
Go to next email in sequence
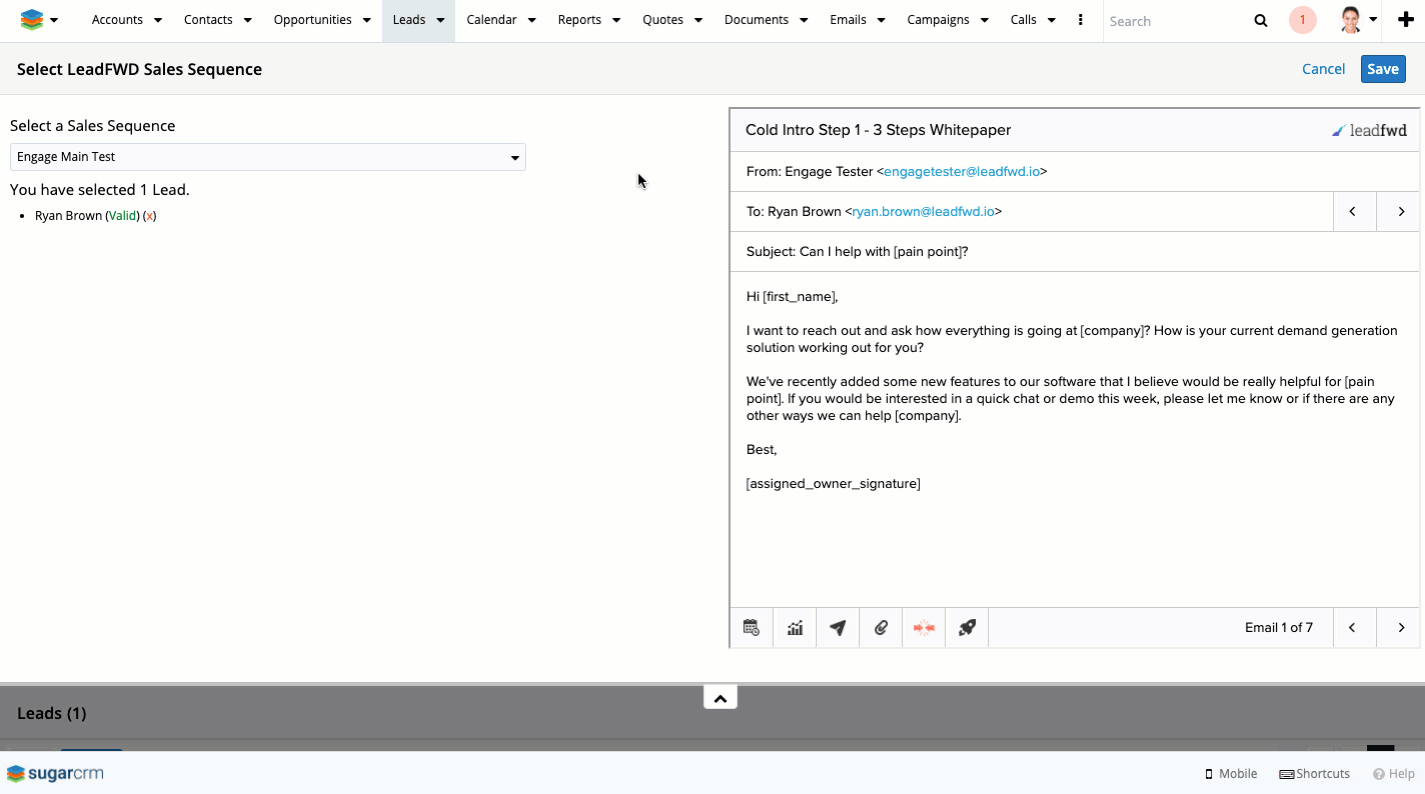[1401, 628]
